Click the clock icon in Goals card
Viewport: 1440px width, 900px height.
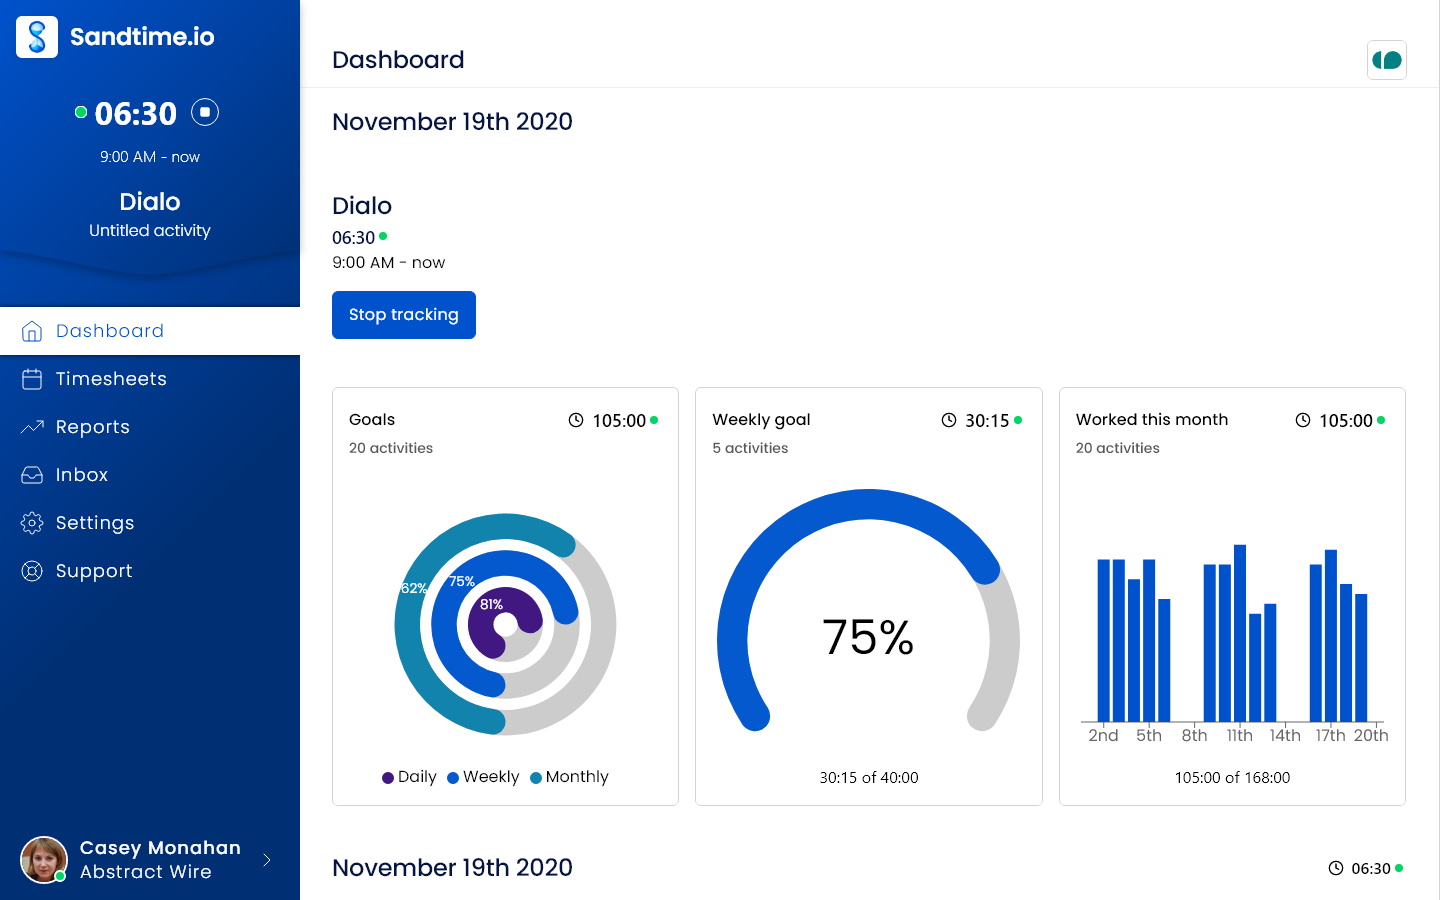576,420
